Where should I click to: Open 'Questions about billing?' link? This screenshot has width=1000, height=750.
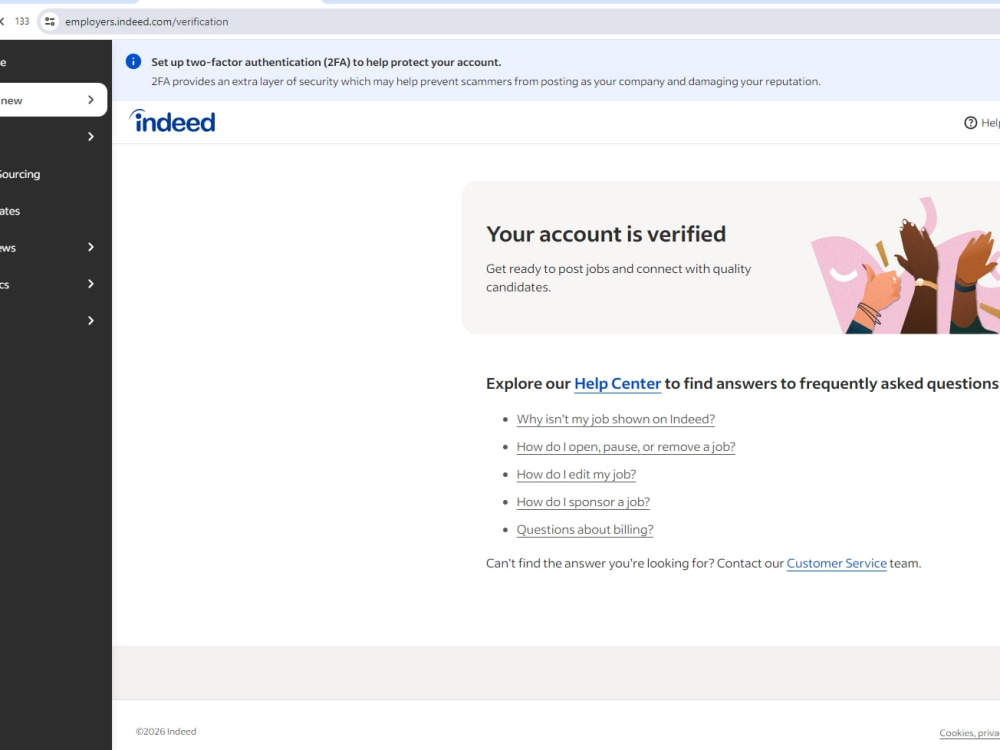pos(585,529)
